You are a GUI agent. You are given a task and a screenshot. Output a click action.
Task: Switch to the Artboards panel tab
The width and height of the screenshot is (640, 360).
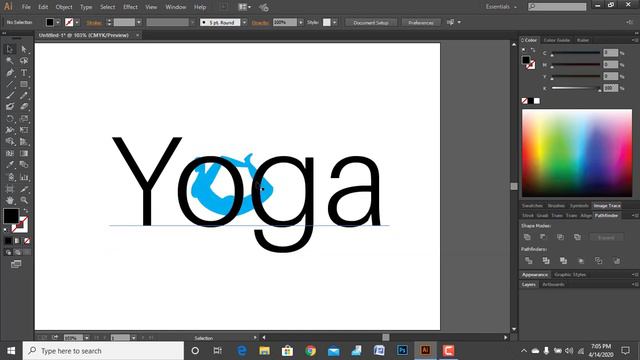click(x=553, y=284)
